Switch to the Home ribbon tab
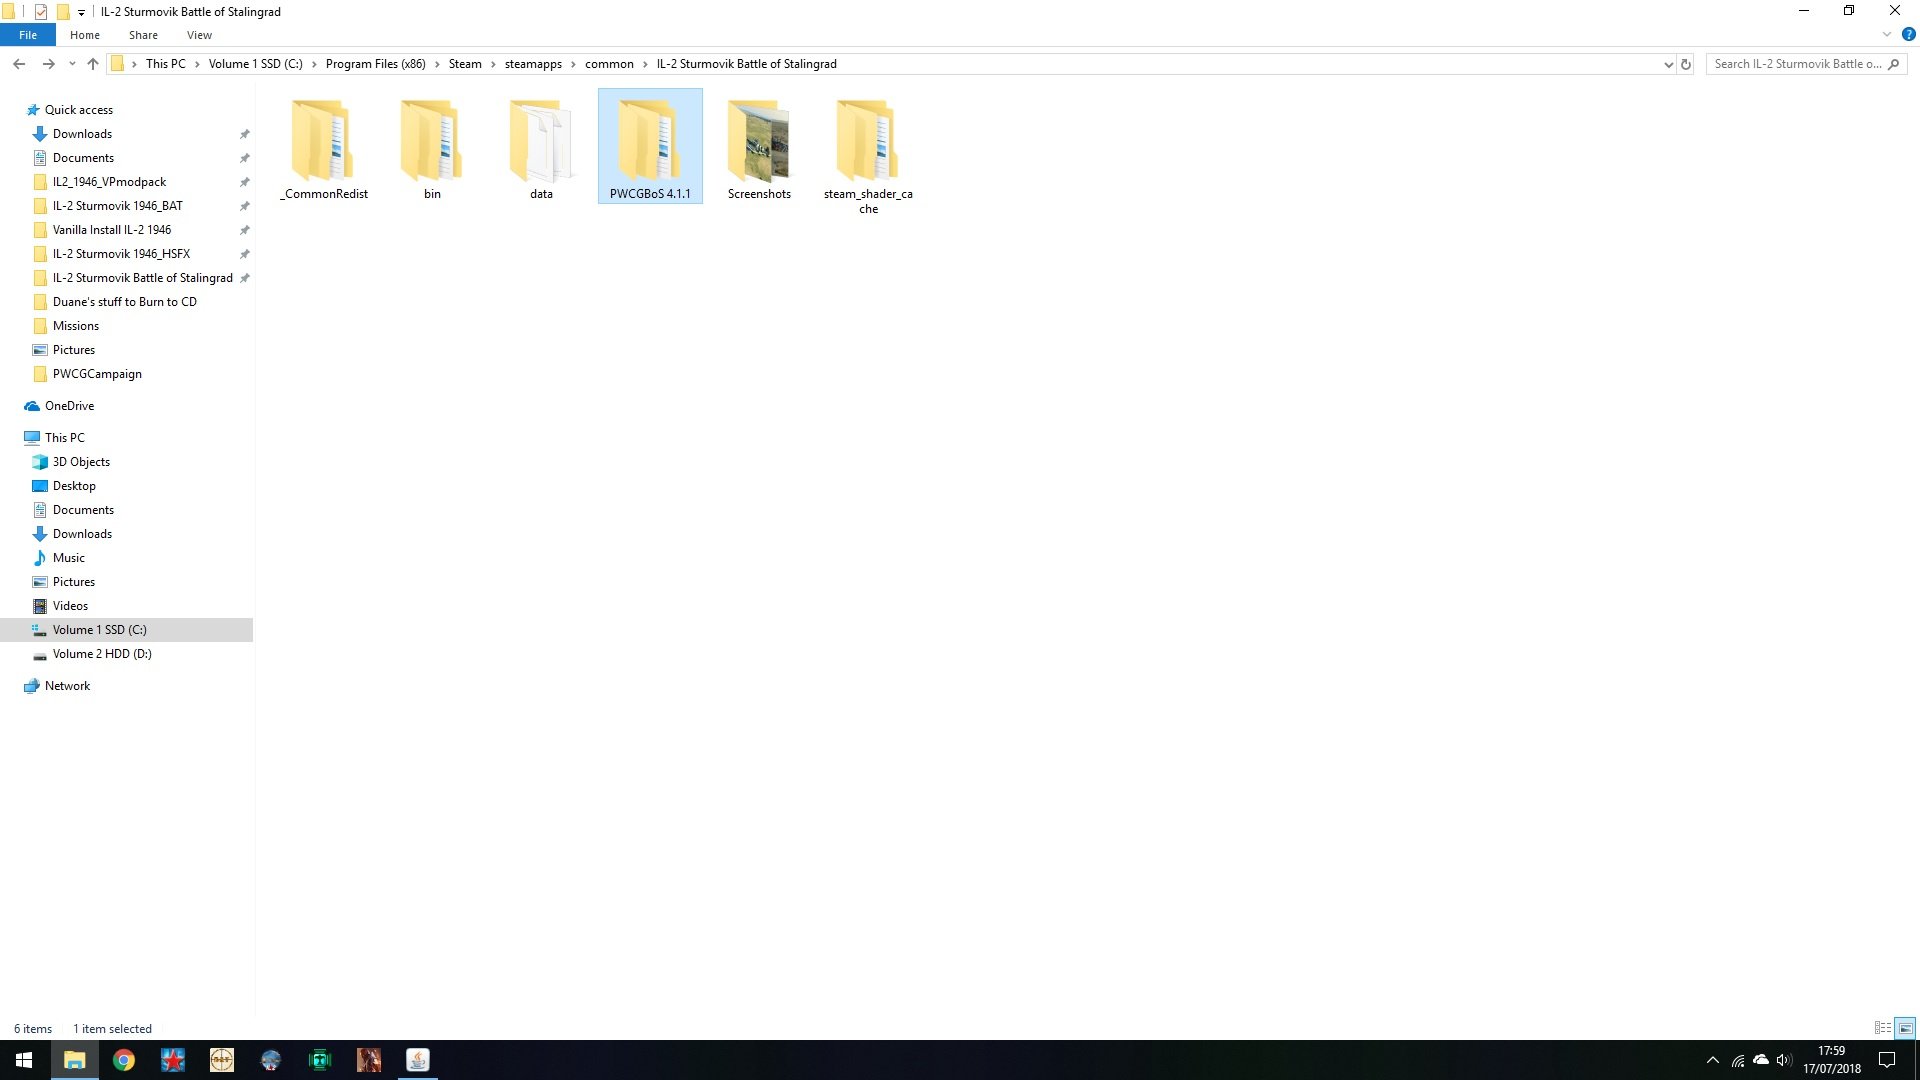 tap(85, 35)
